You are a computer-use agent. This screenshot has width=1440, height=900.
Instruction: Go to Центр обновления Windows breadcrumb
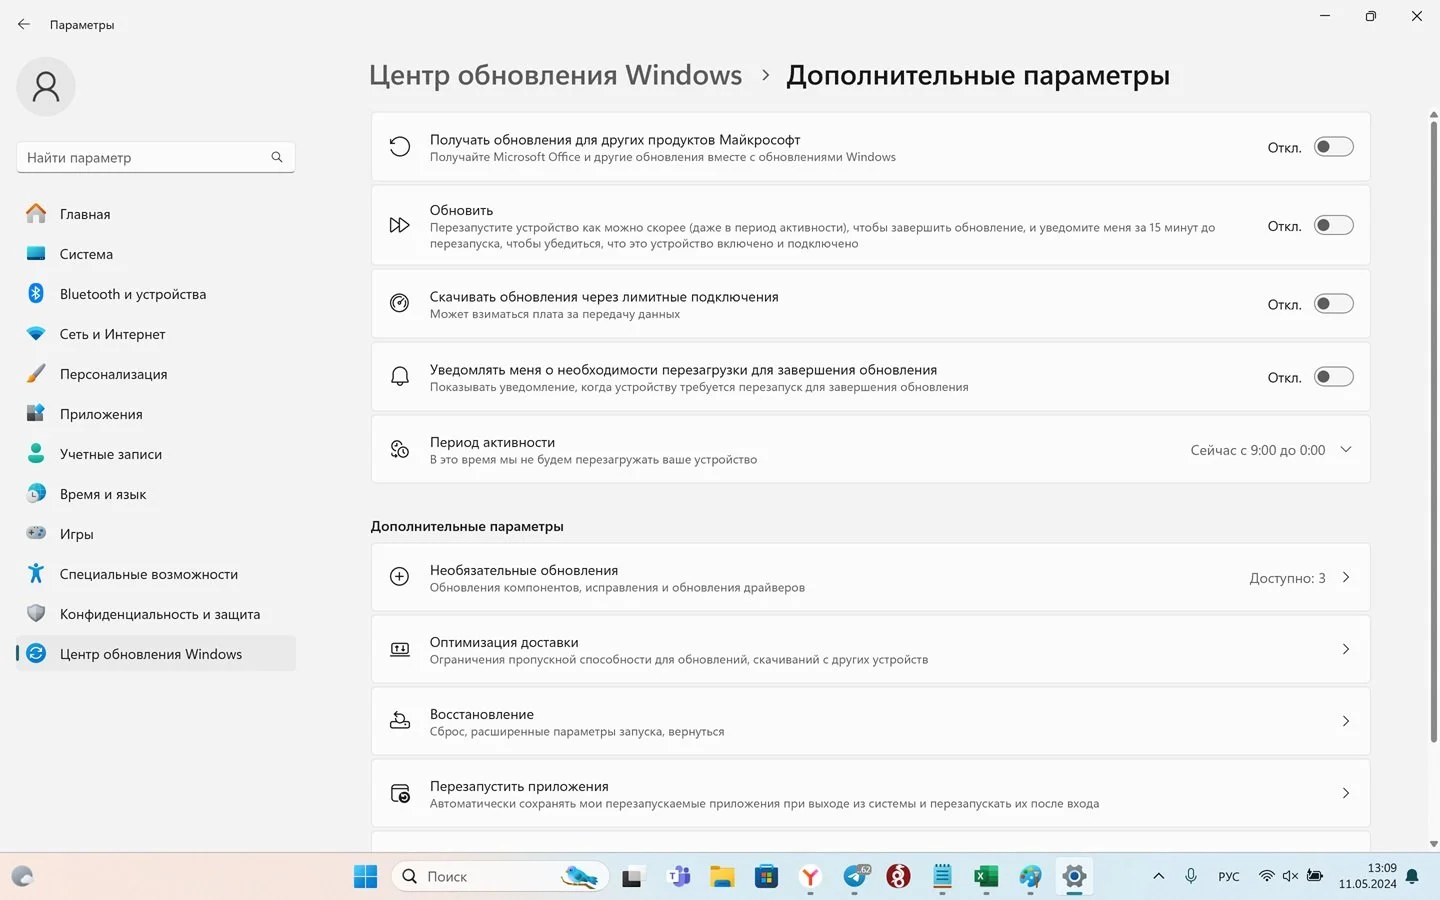coord(556,75)
